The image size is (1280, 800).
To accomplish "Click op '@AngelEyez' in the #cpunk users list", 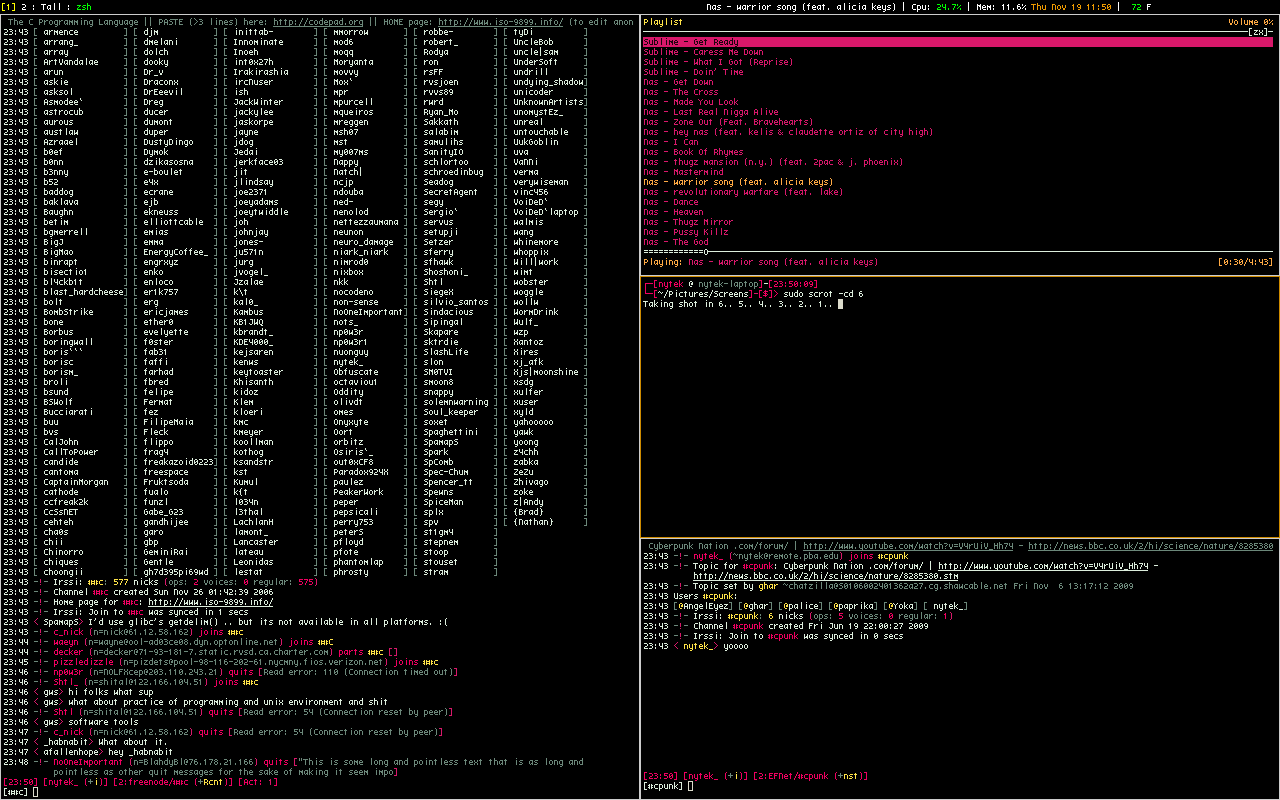I will pyautogui.click(x=703, y=606).
